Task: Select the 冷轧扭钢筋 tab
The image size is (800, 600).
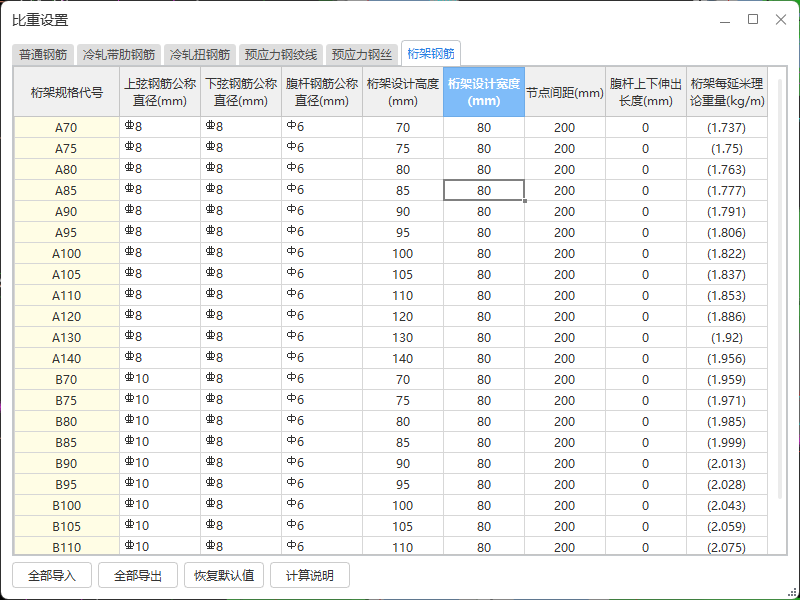Action: click(200, 55)
